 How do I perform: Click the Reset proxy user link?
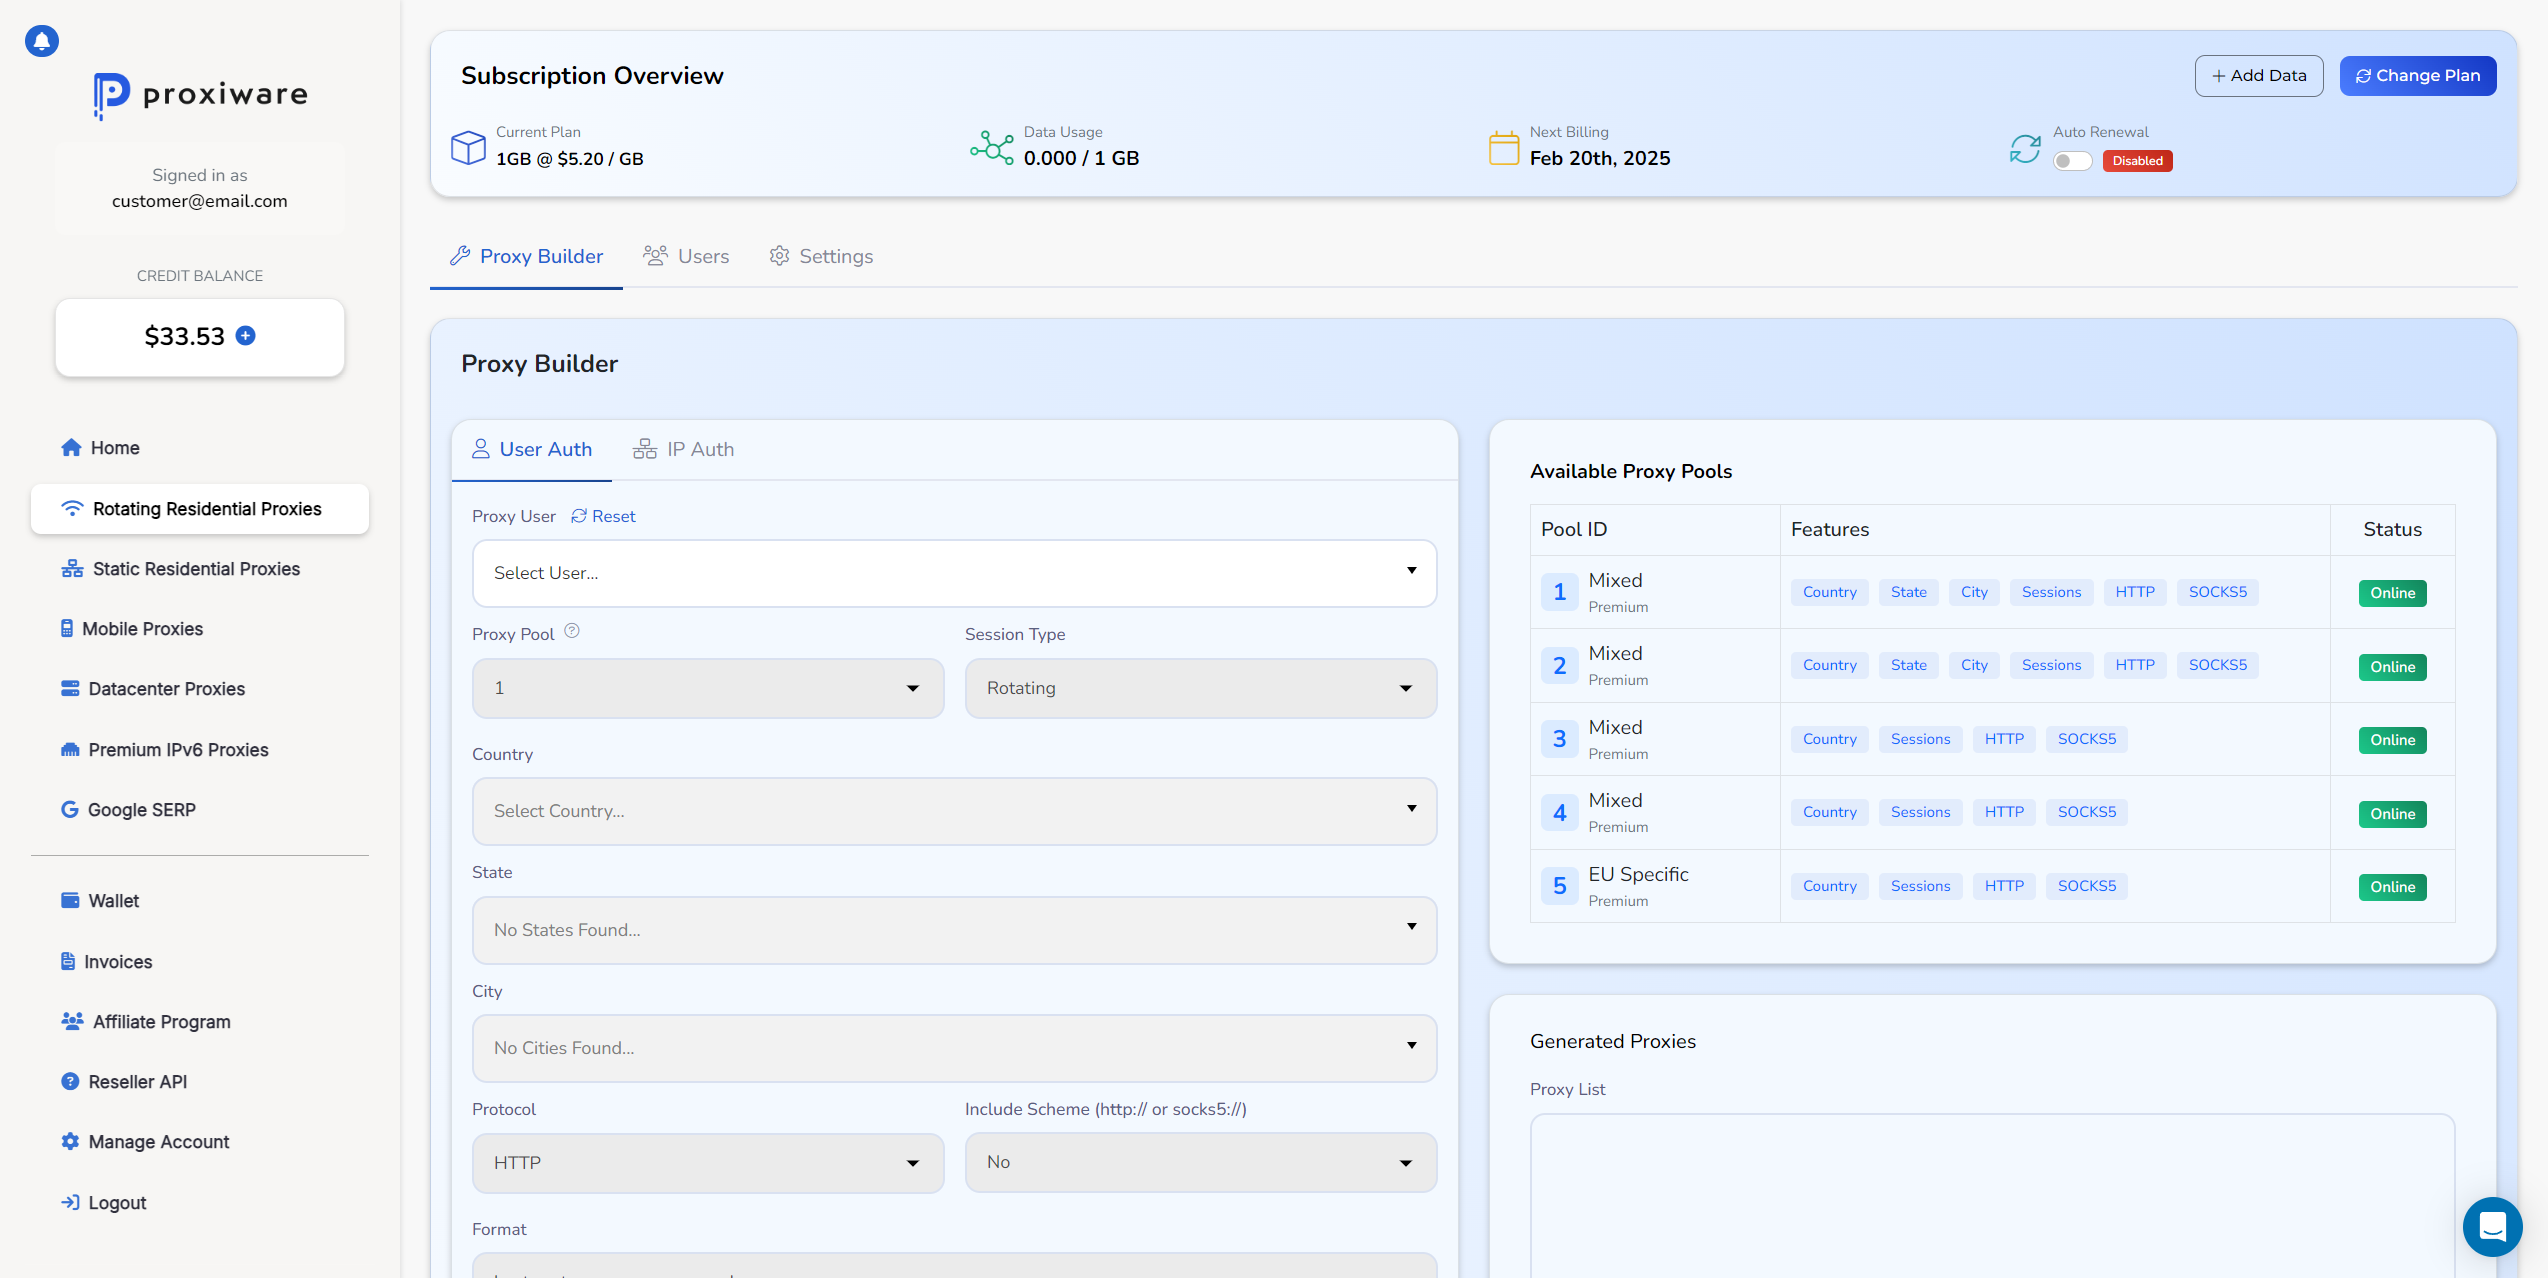tap(604, 515)
